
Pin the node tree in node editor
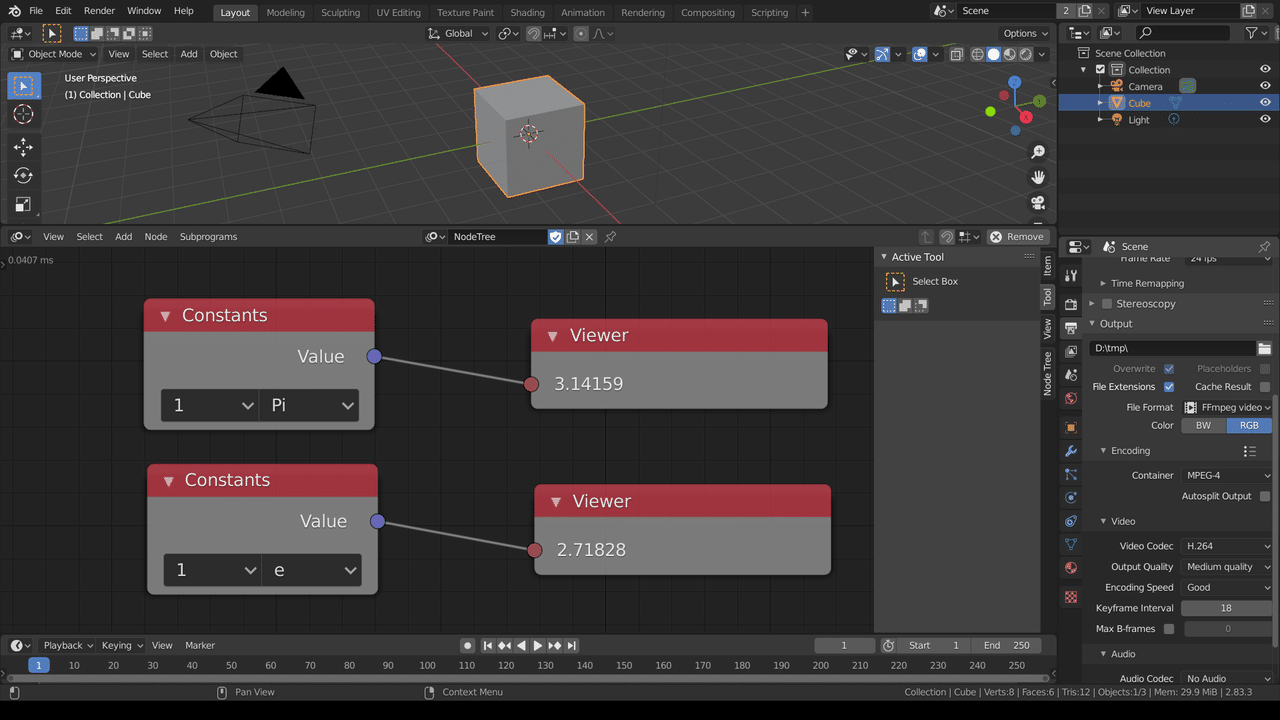610,237
